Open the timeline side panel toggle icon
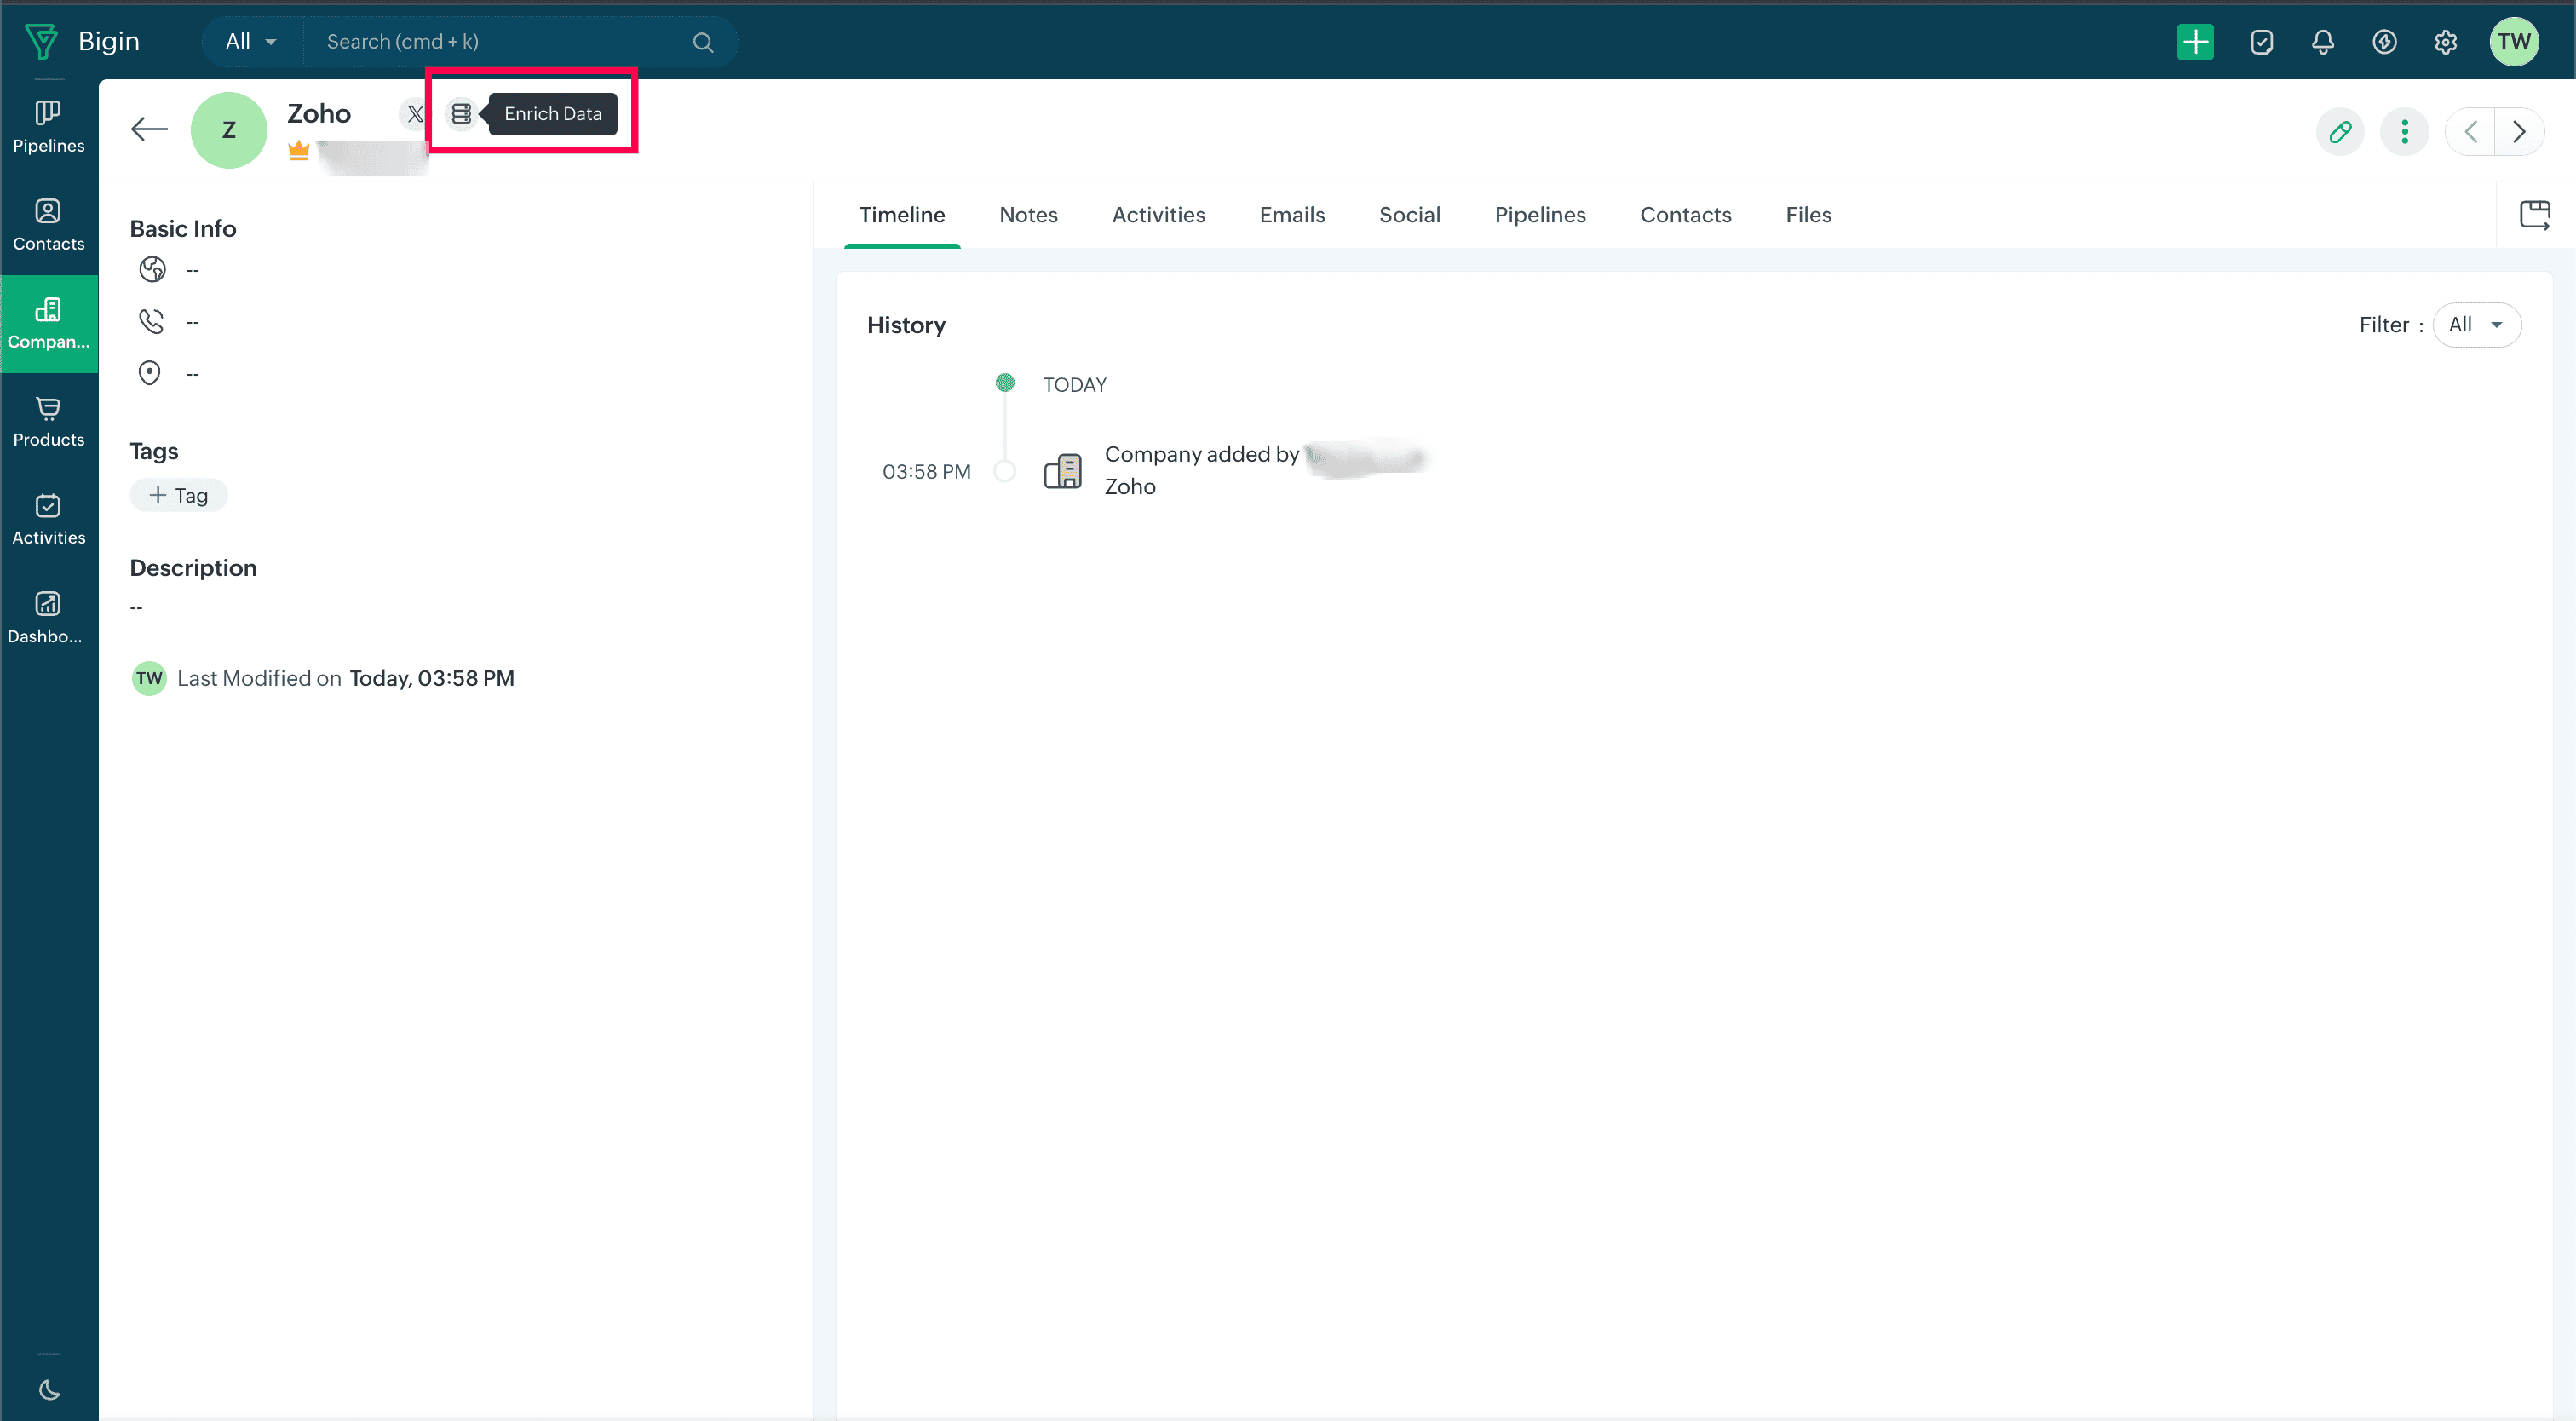This screenshot has width=2576, height=1421. point(2534,215)
